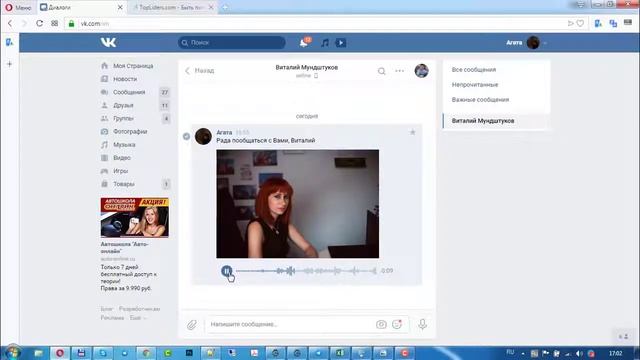Open the Разработчикам footer link
This screenshot has width=640, height=360.
coord(140,309)
